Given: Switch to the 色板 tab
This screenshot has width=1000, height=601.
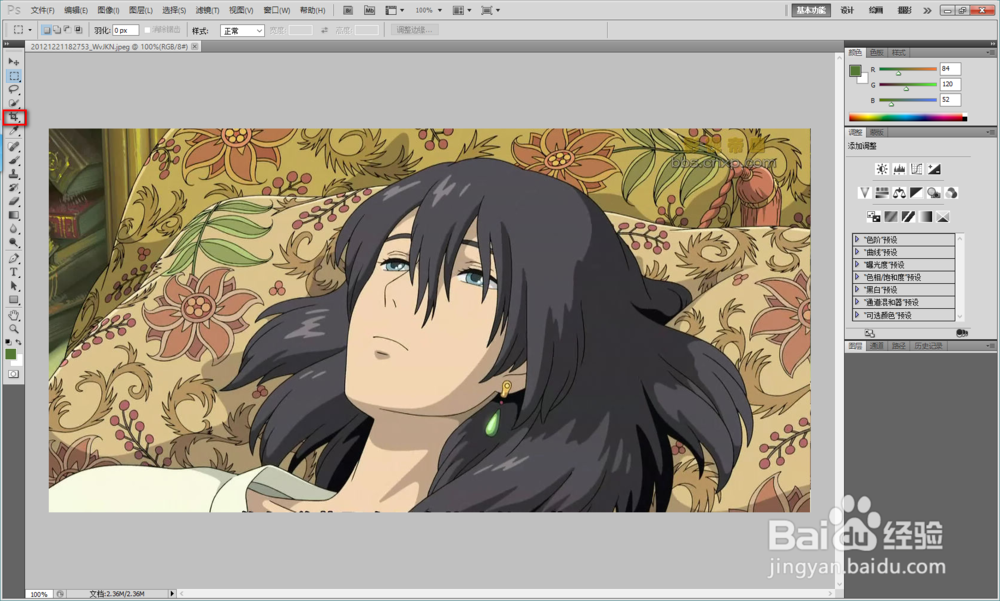Looking at the screenshot, I should pyautogui.click(x=877, y=52).
